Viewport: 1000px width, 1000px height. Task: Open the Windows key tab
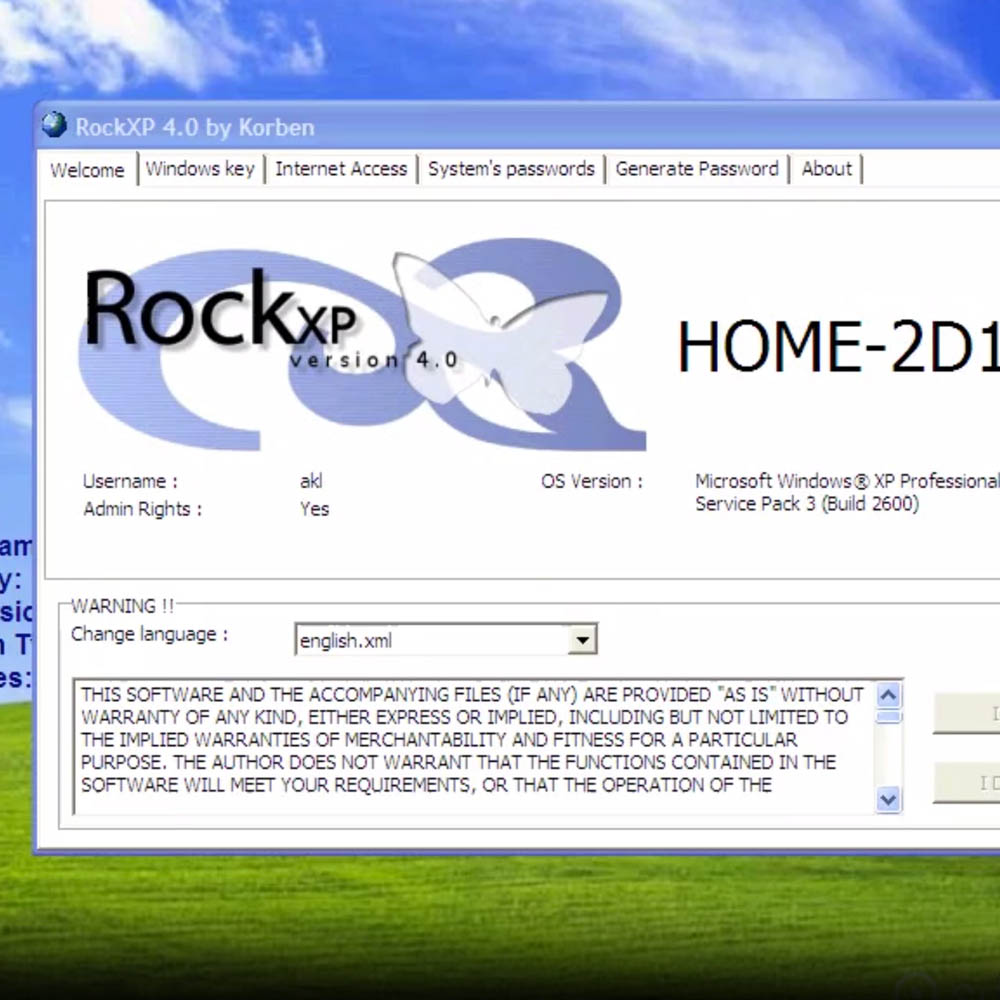click(200, 169)
